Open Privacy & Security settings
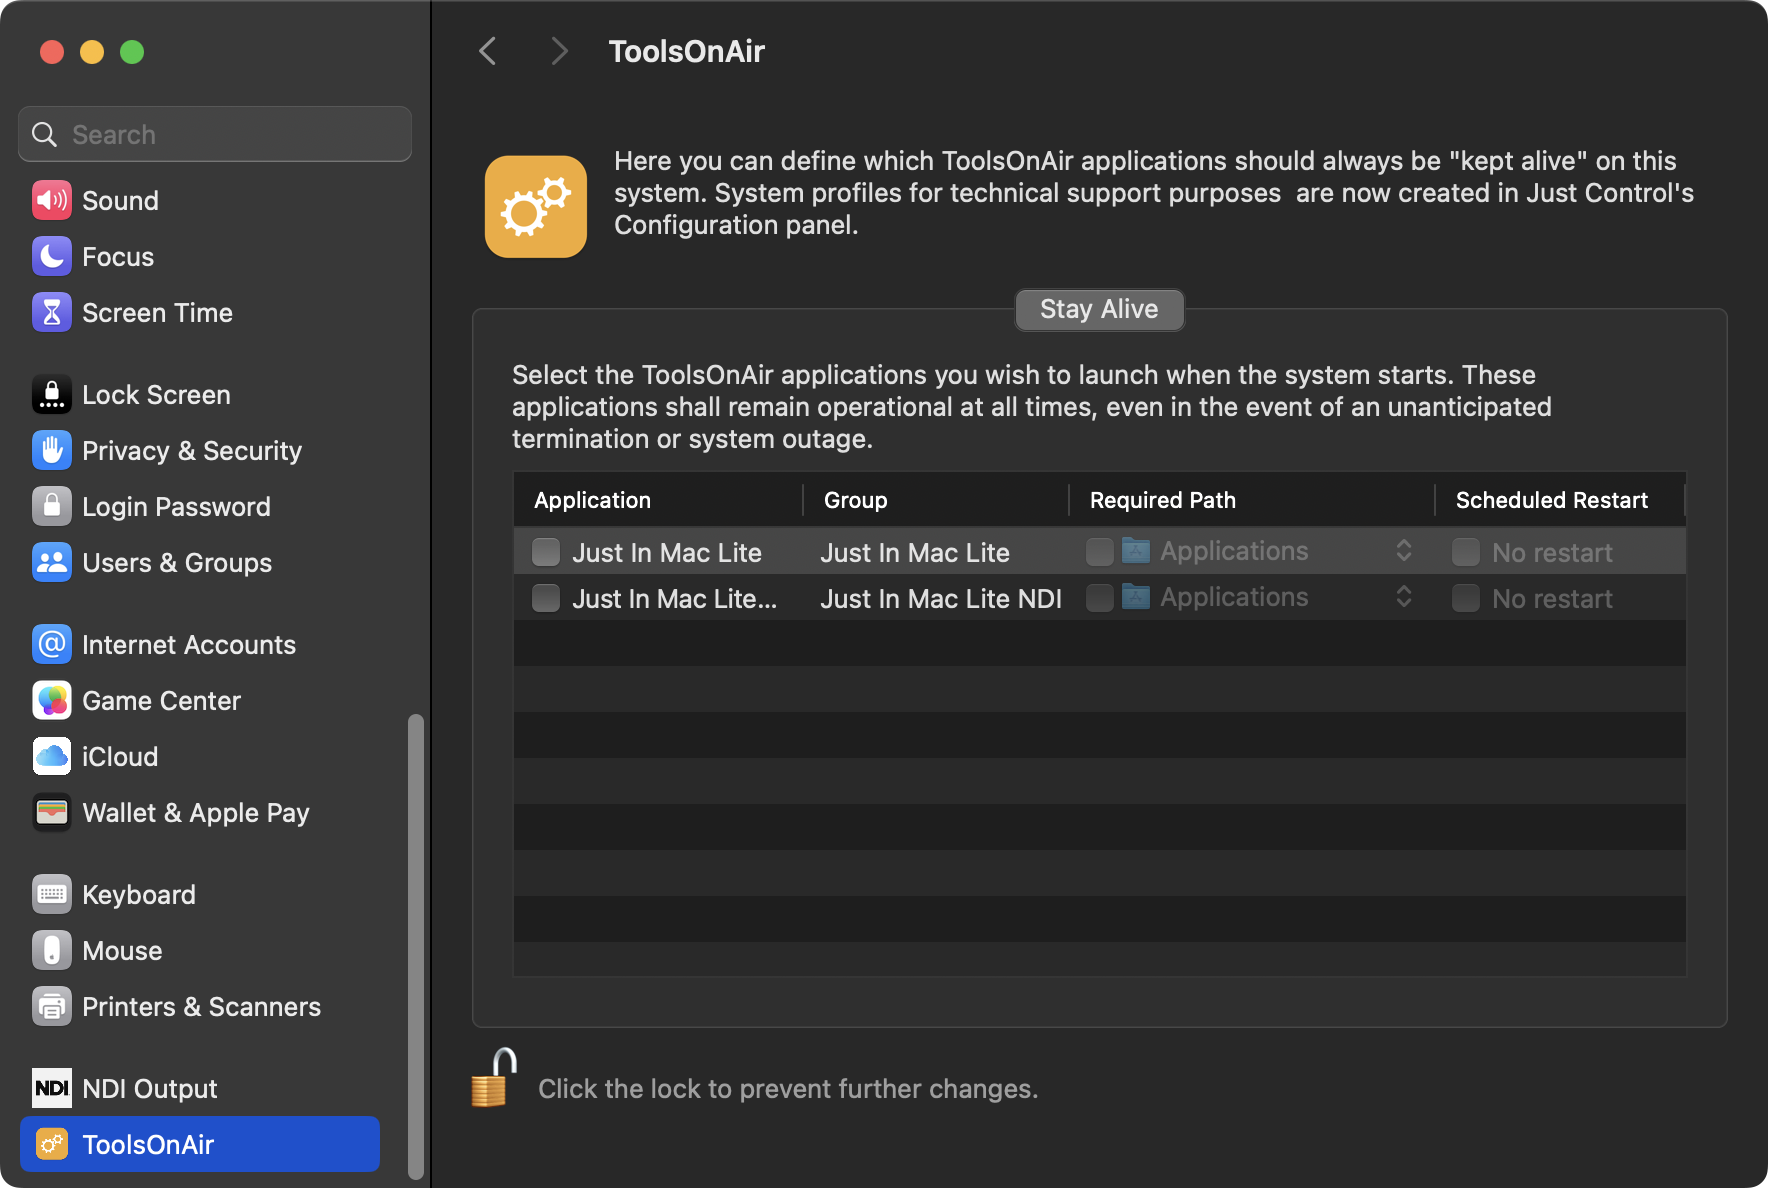1768x1188 pixels. pyautogui.click(x=200, y=450)
